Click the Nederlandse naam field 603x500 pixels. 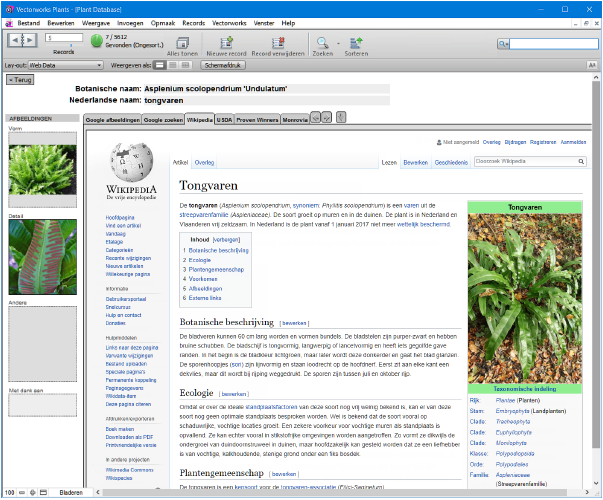pyautogui.click(x=267, y=100)
